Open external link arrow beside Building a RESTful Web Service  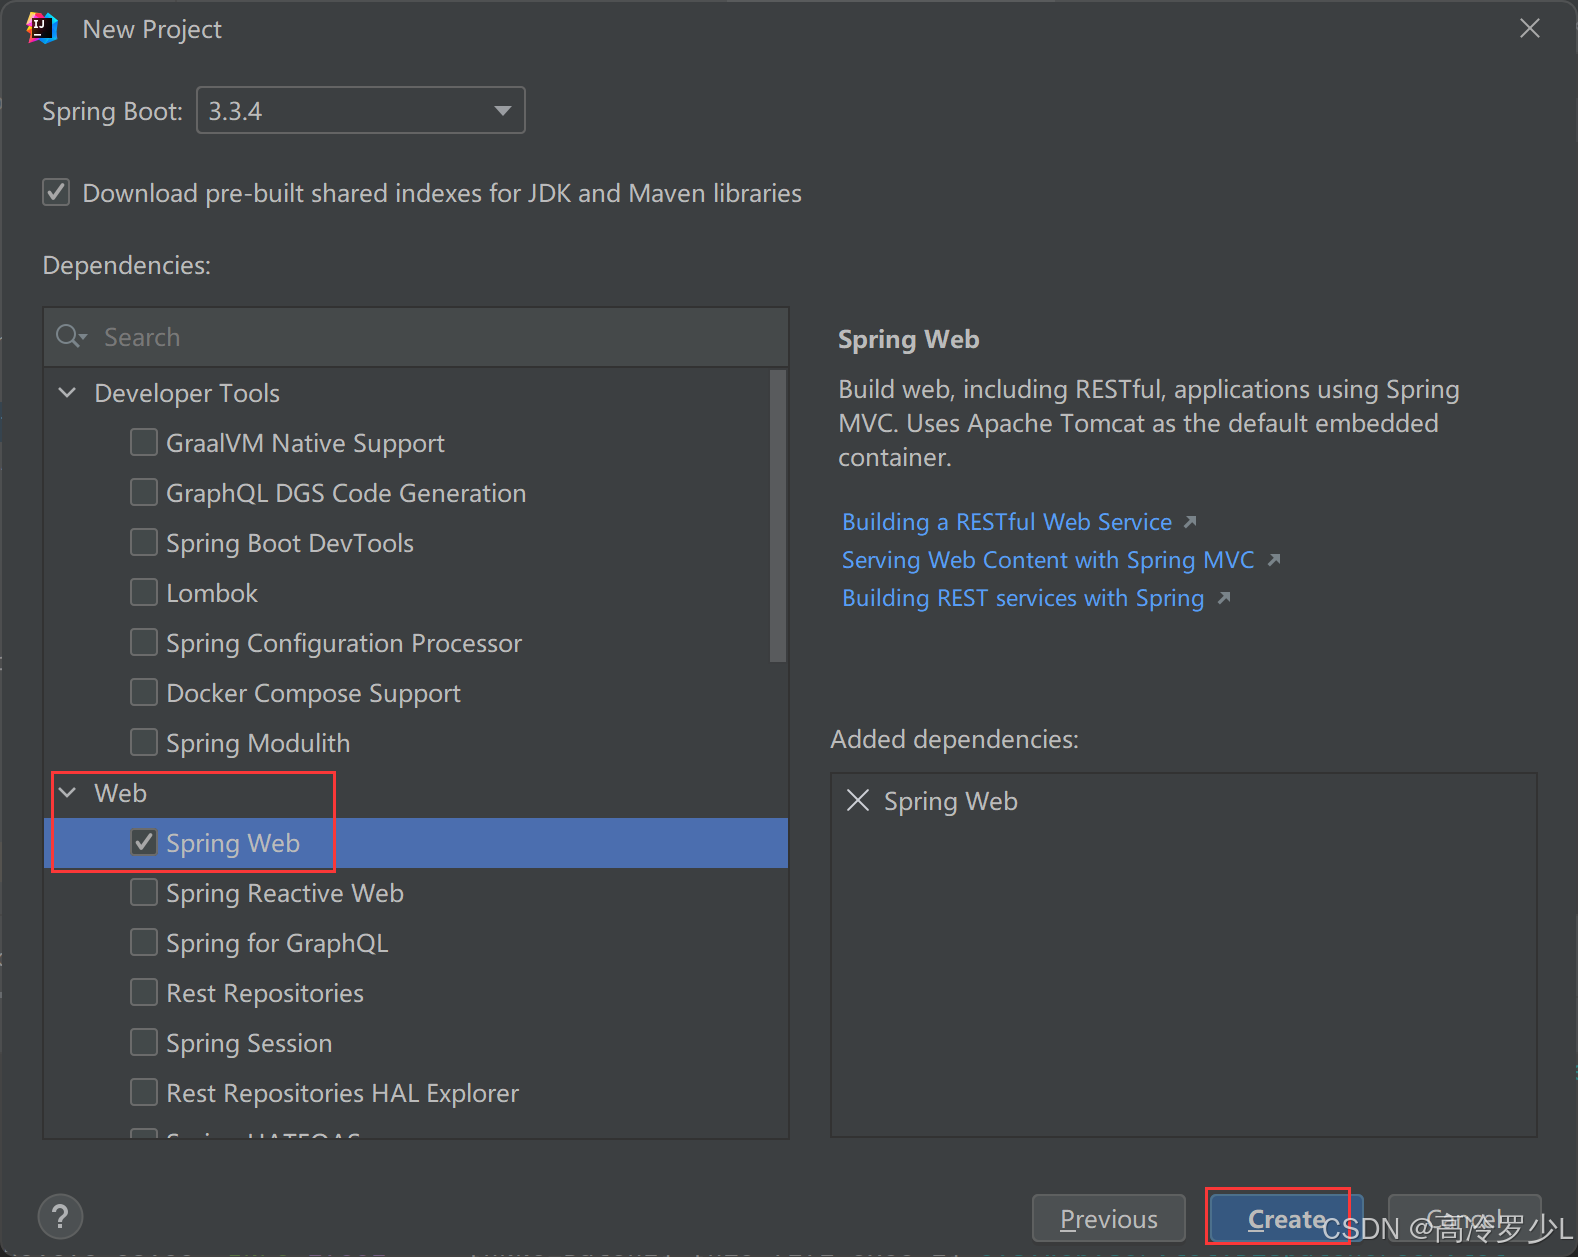[1190, 522]
